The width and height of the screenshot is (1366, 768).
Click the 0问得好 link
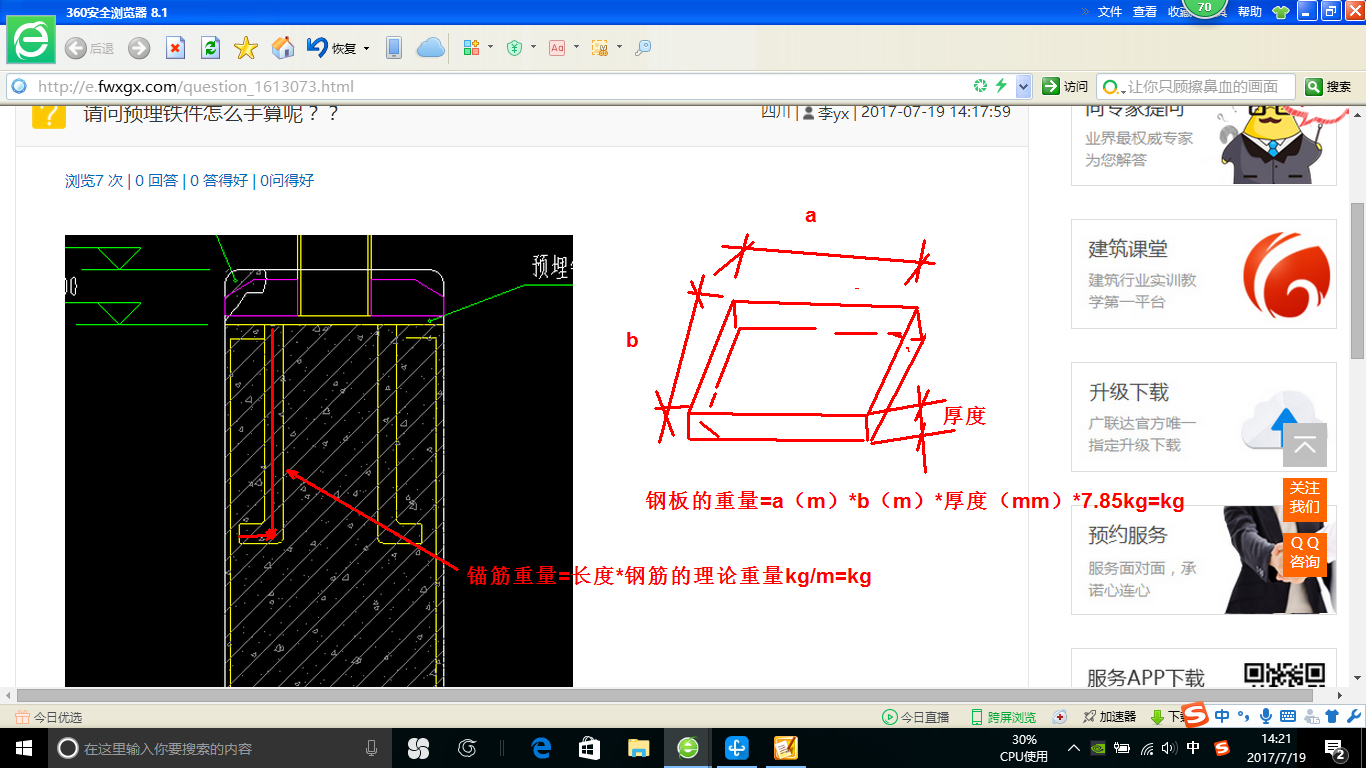tap(286, 181)
